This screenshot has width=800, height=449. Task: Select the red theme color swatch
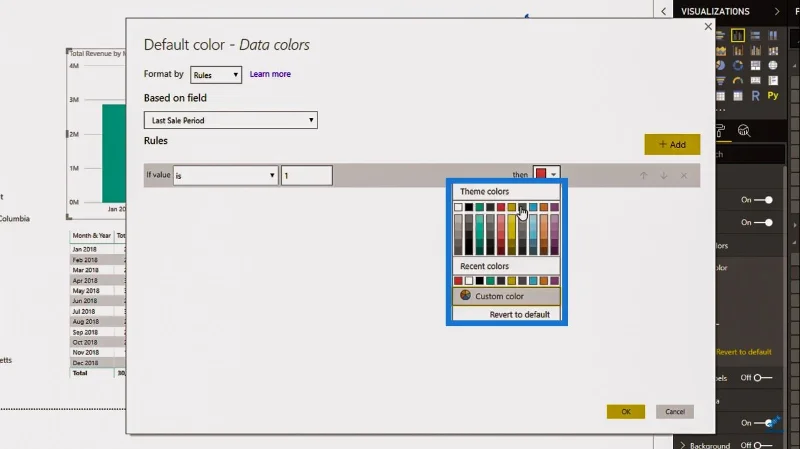tap(501, 207)
